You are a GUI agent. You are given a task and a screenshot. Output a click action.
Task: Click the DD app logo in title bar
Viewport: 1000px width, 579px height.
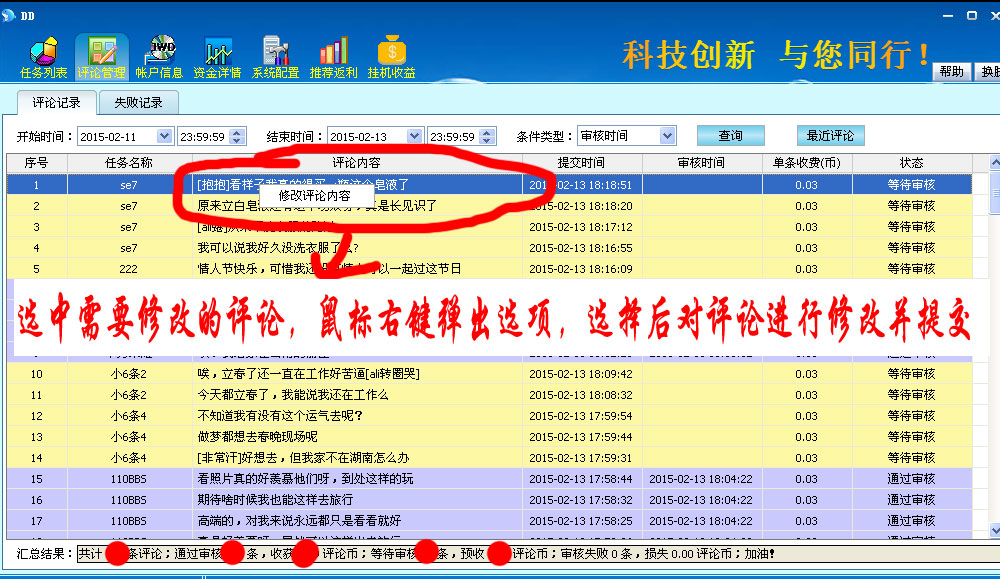tap(8, 15)
